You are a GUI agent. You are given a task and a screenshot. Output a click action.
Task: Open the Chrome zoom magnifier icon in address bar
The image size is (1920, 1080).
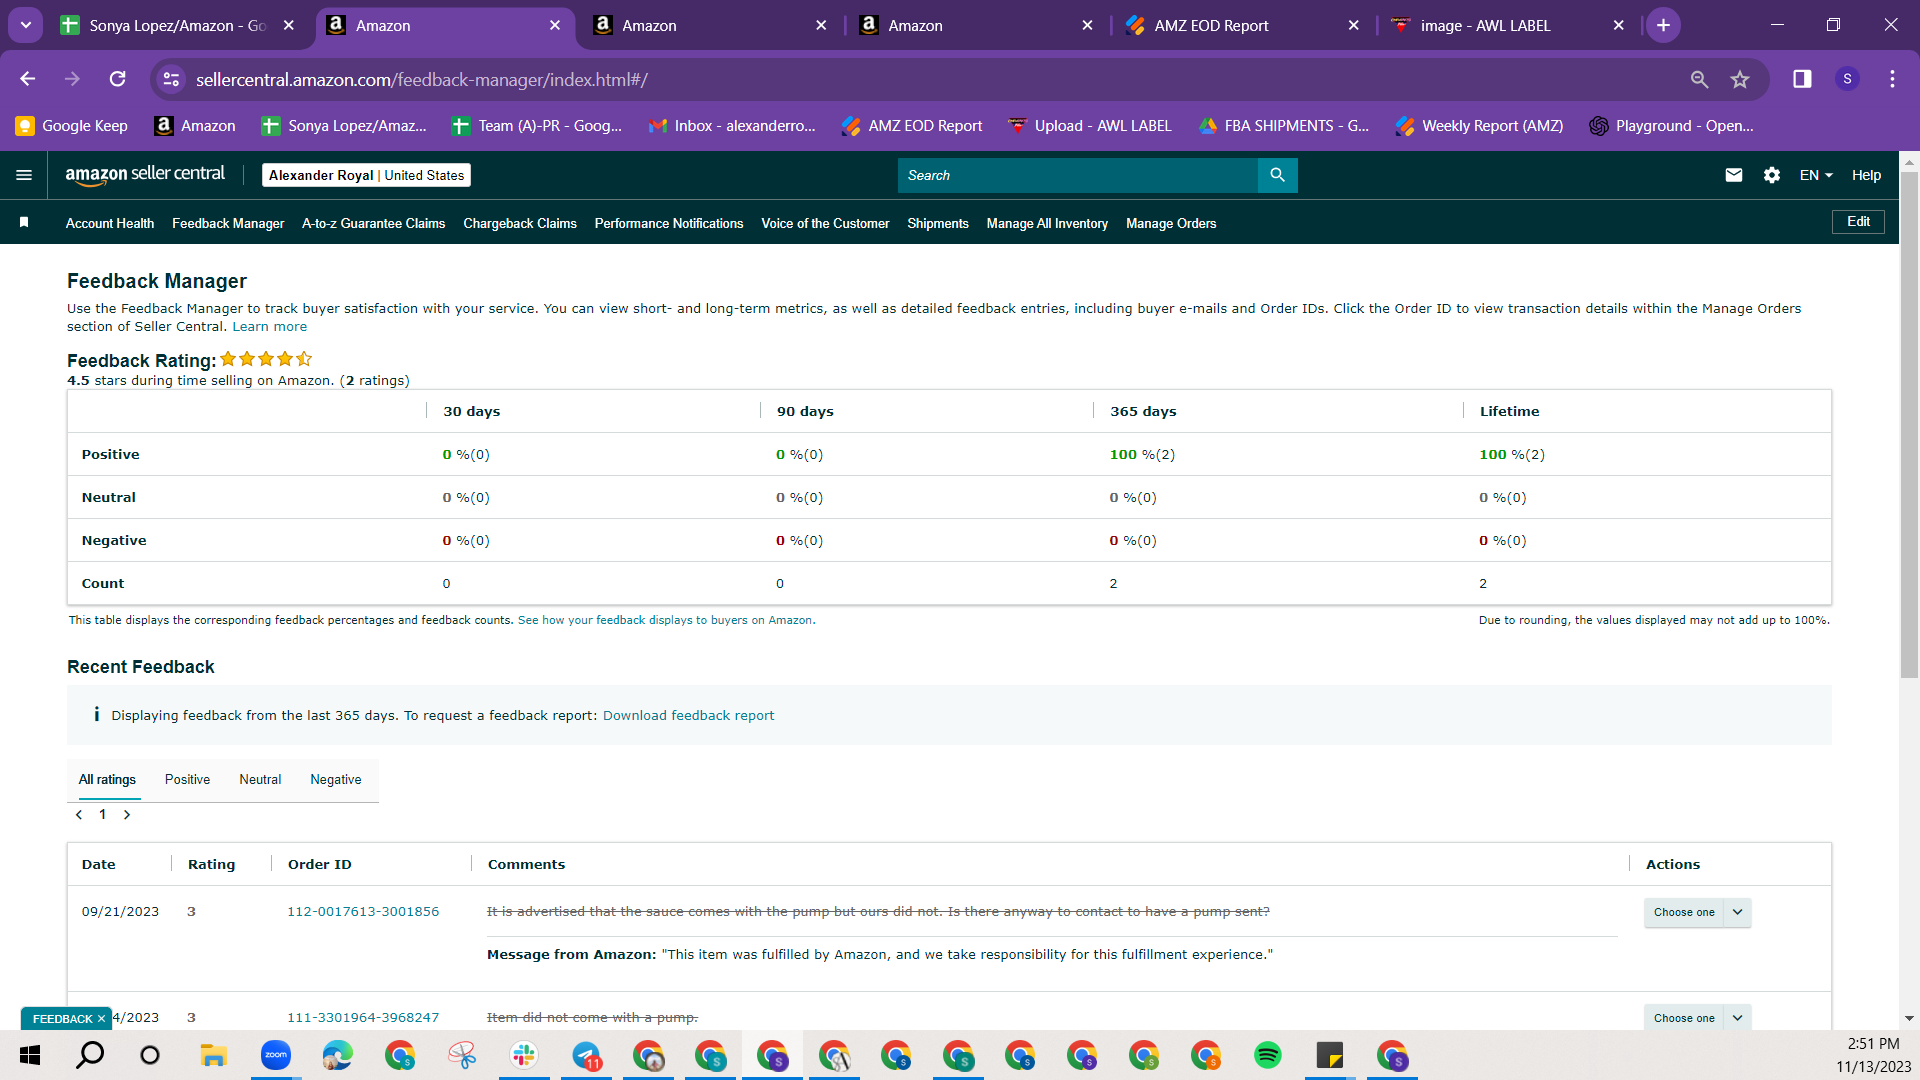coord(1699,79)
